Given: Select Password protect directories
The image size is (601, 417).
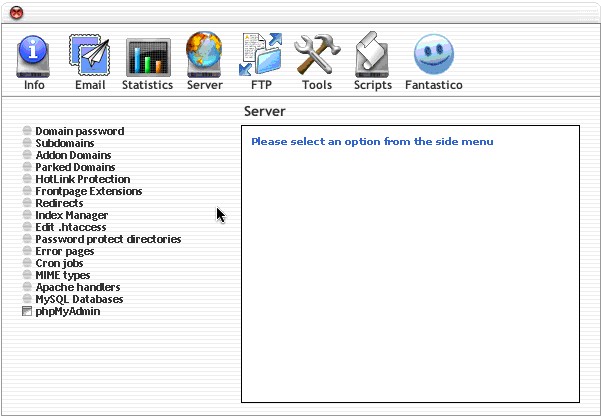Looking at the screenshot, I should click(108, 239).
